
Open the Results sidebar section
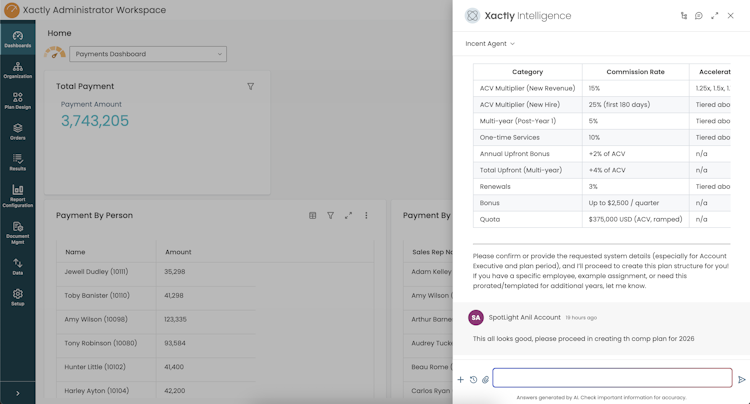tap(18, 163)
